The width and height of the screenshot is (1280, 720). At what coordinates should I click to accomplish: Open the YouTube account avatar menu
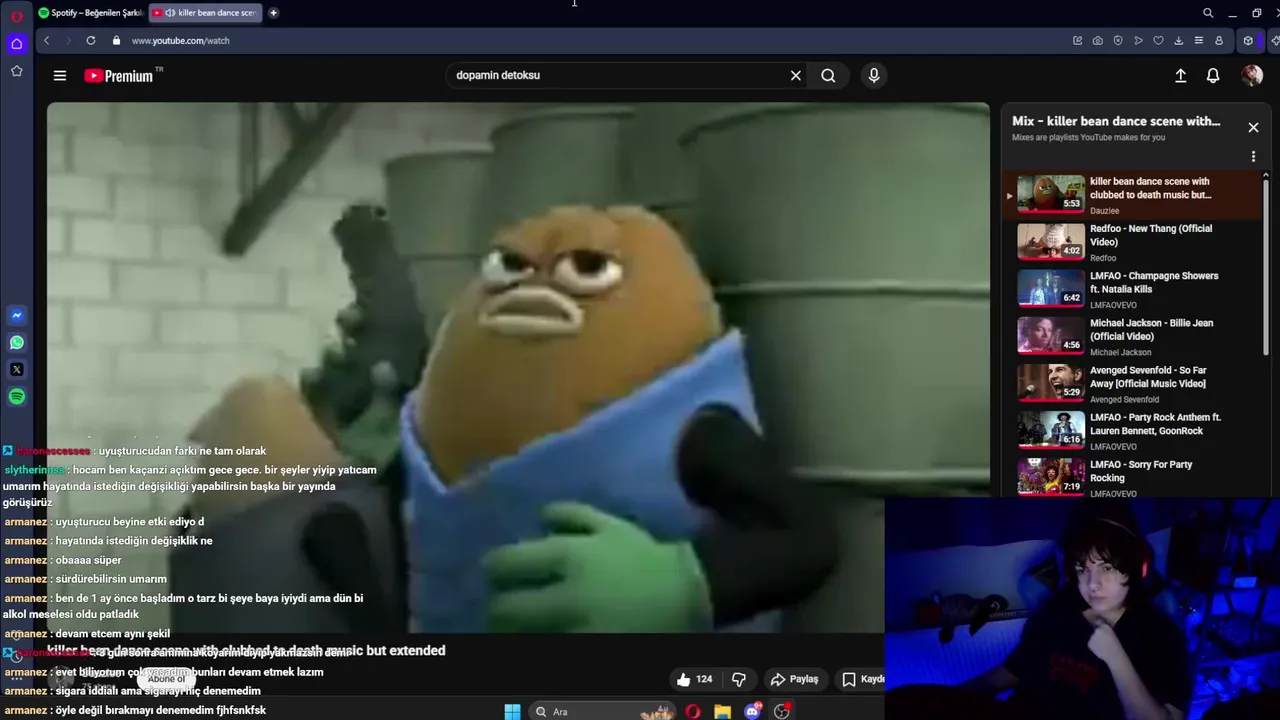click(x=1252, y=75)
